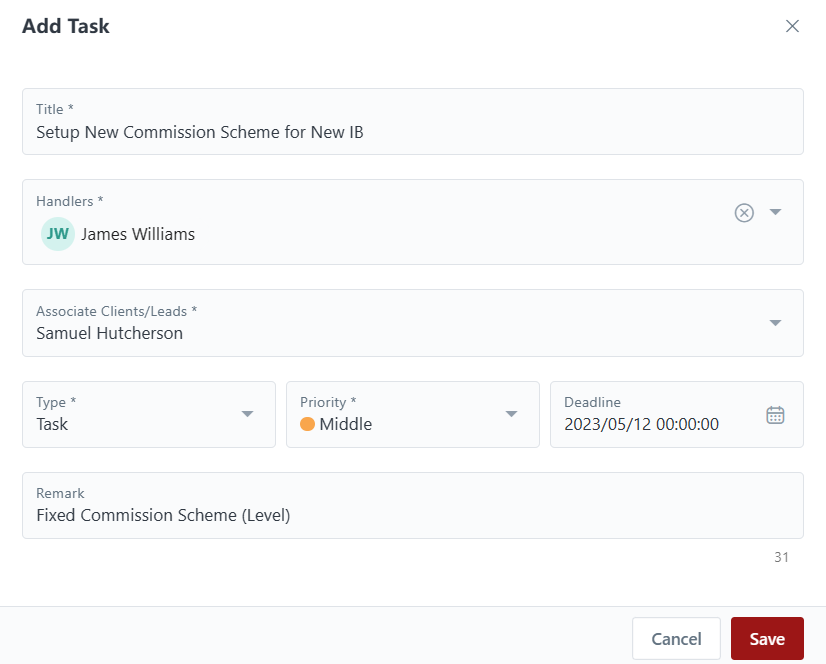Viewport: 826px width, 664px height.
Task: Click the Add Task dialog heading
Action: click(66, 27)
